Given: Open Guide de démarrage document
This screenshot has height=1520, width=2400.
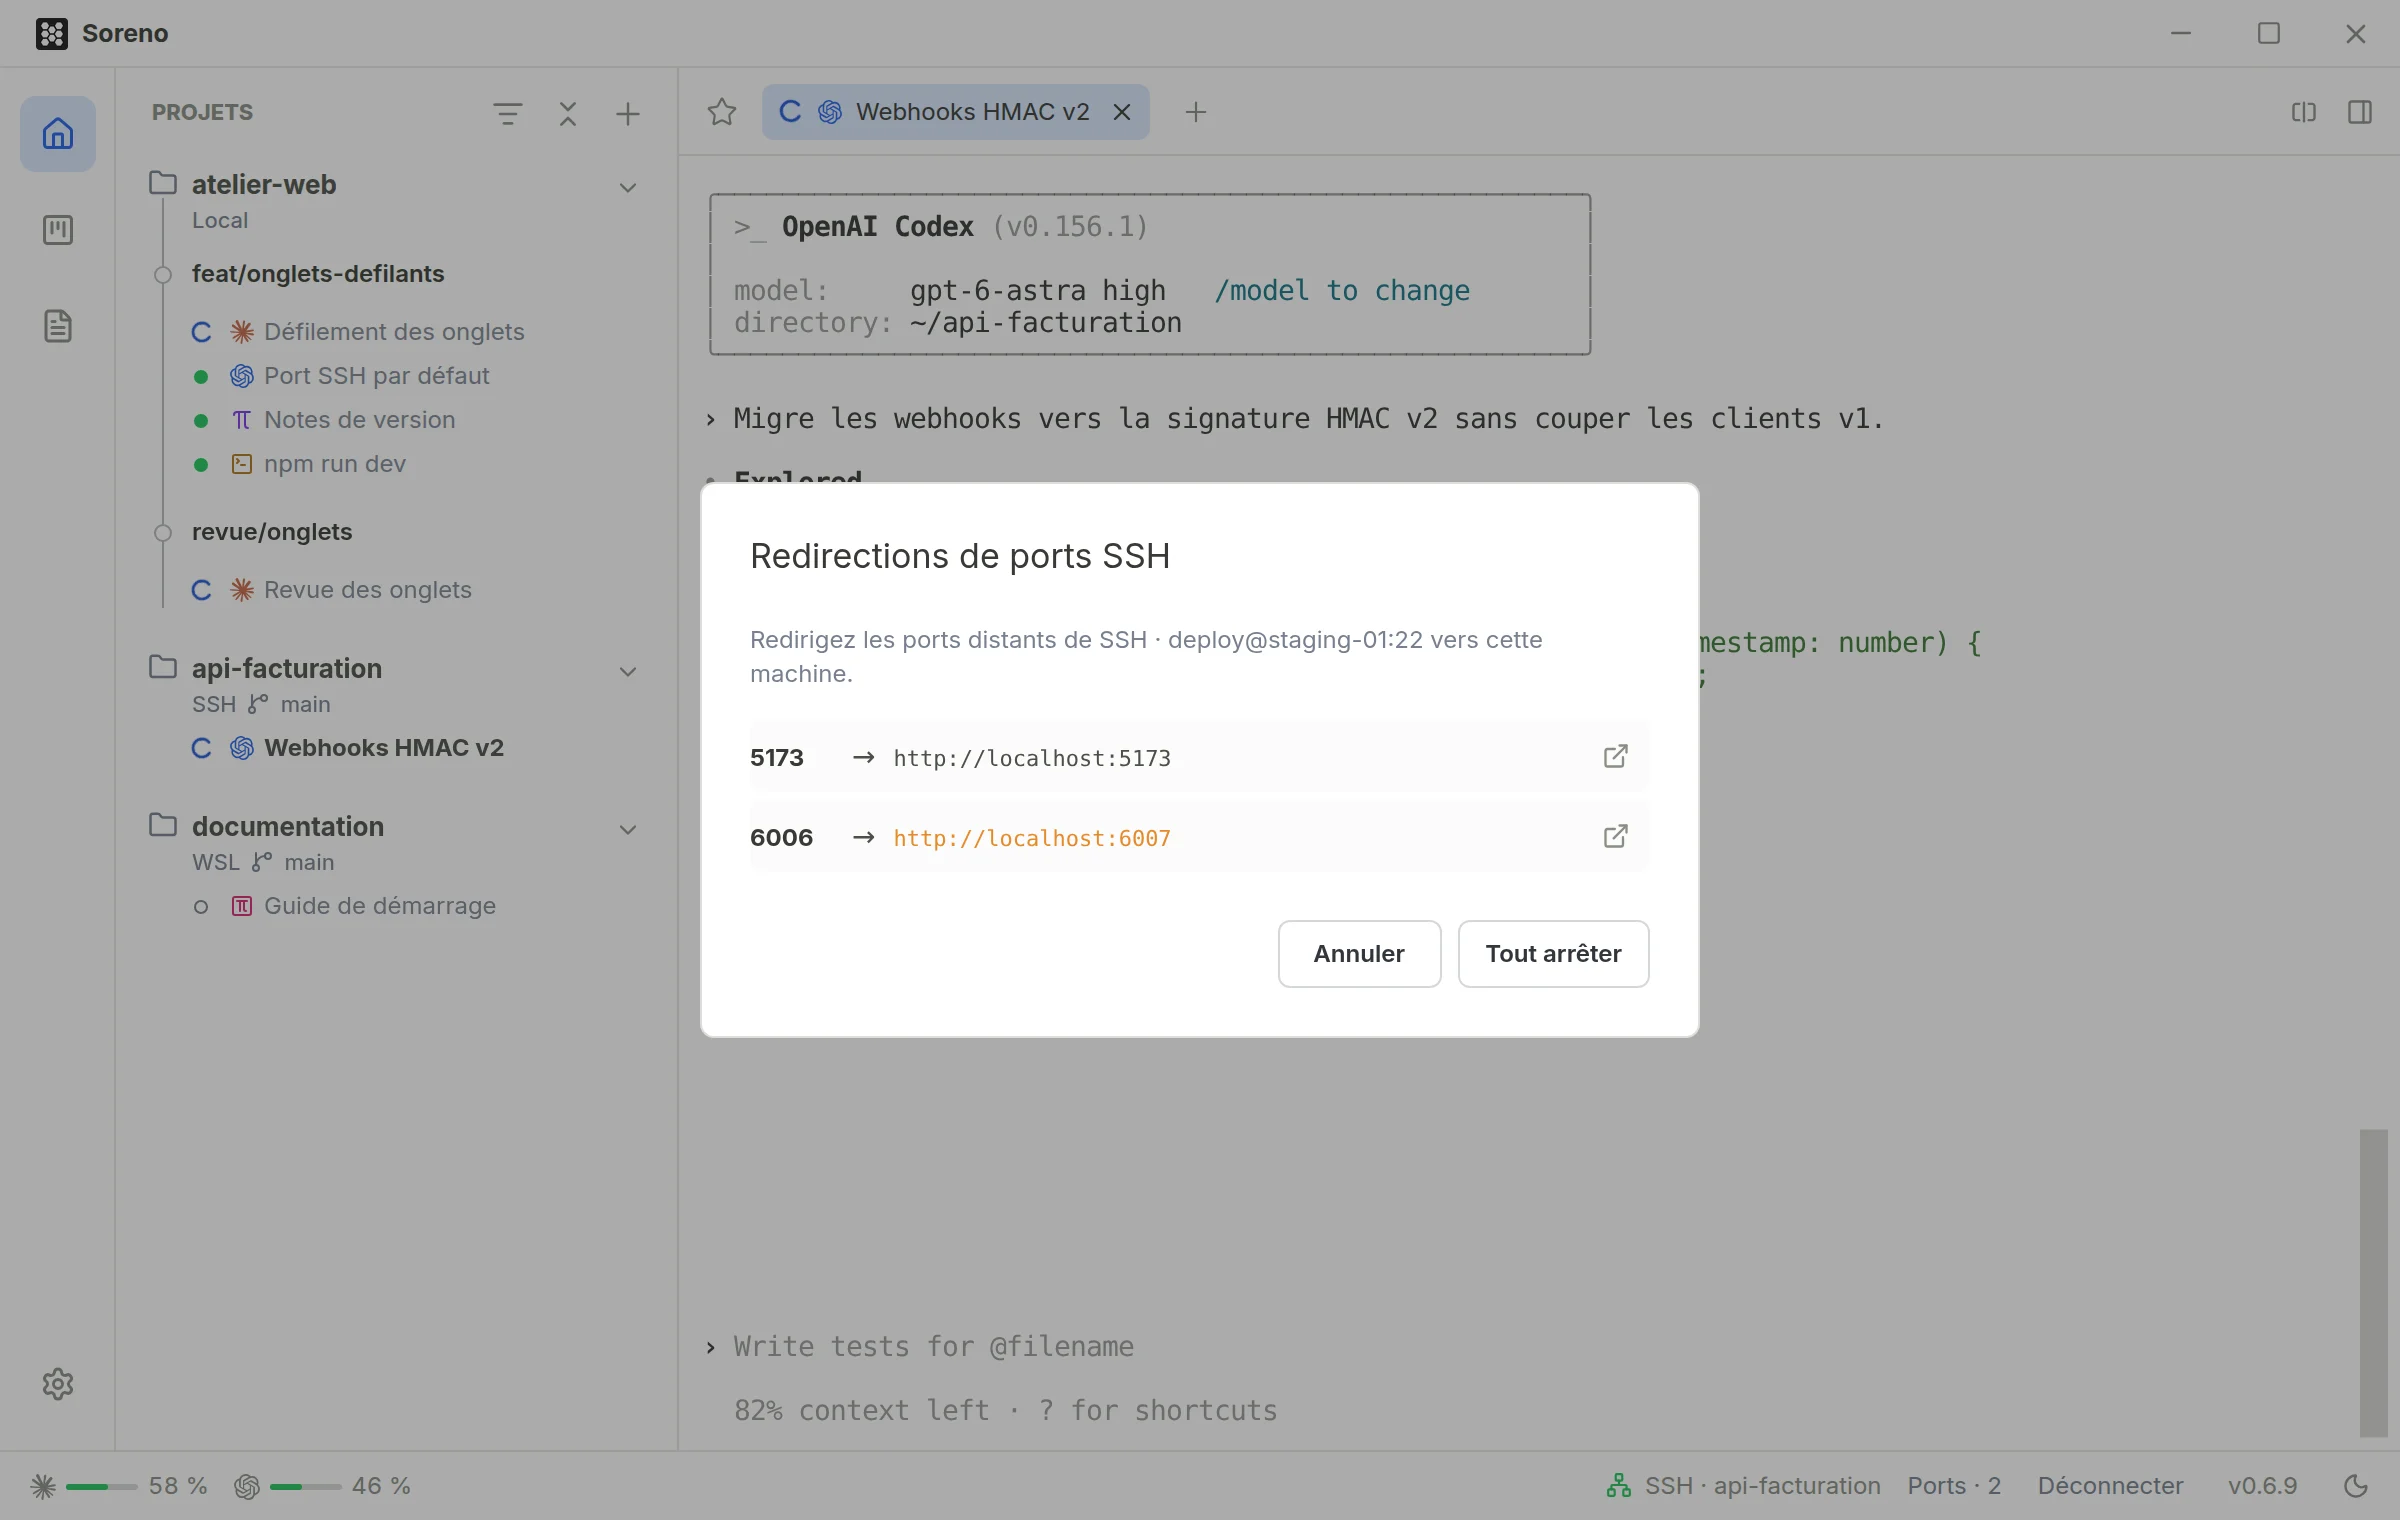Looking at the screenshot, I should point(380,906).
